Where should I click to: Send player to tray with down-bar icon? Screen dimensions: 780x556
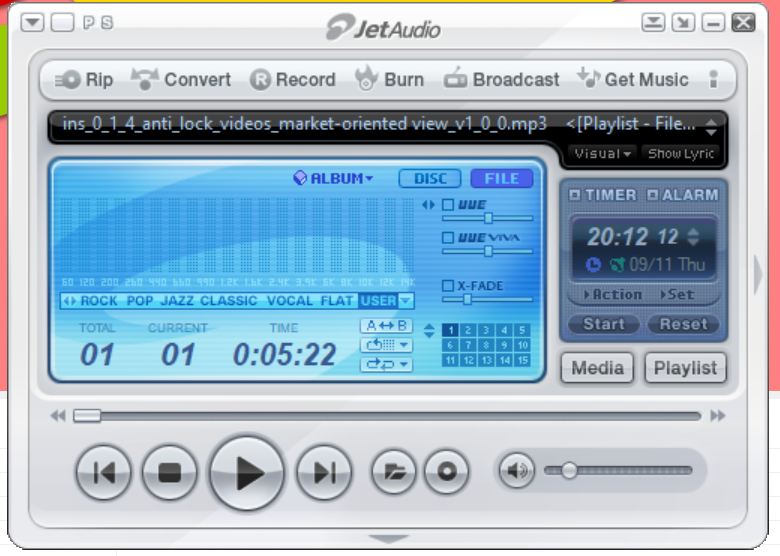click(653, 22)
